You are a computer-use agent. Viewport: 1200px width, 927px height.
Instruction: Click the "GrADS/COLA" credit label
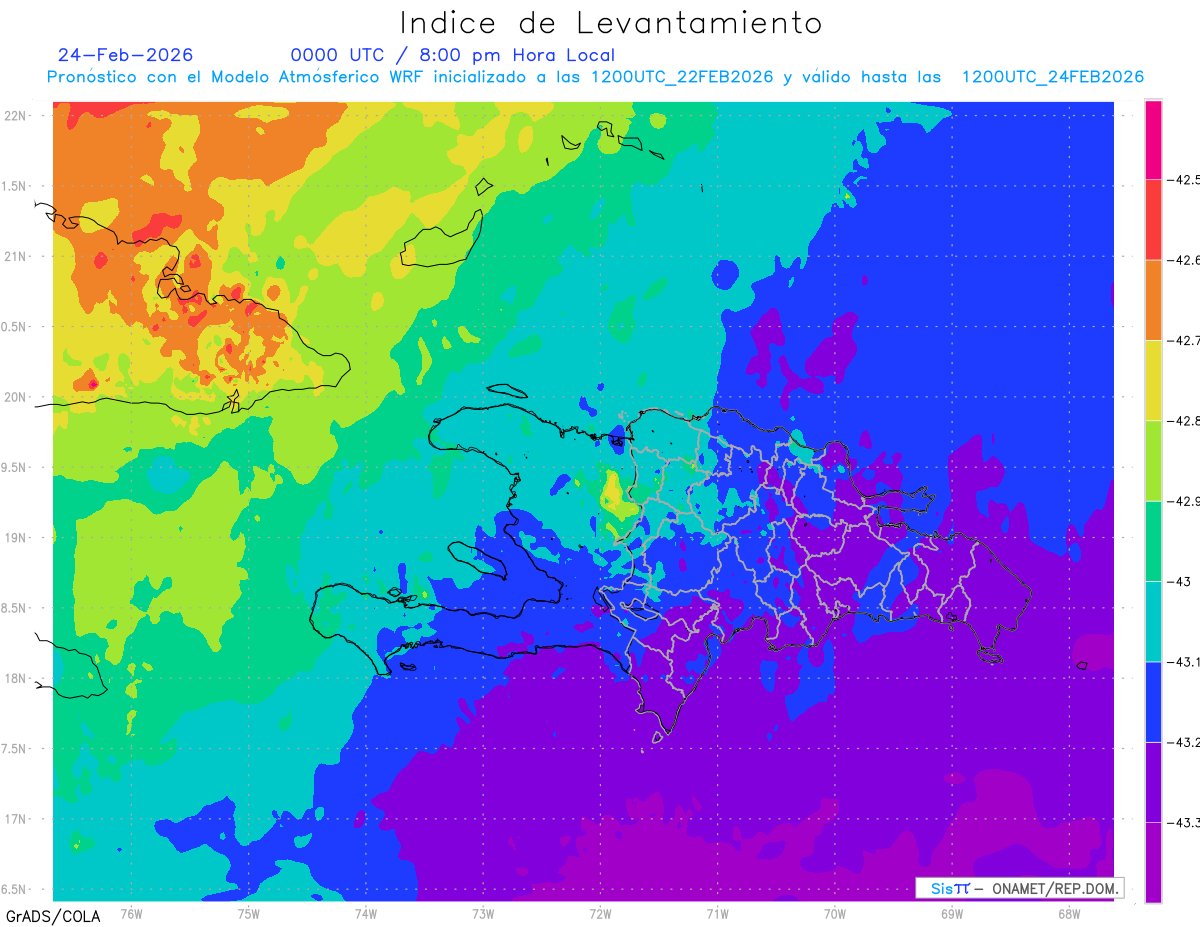(53, 916)
